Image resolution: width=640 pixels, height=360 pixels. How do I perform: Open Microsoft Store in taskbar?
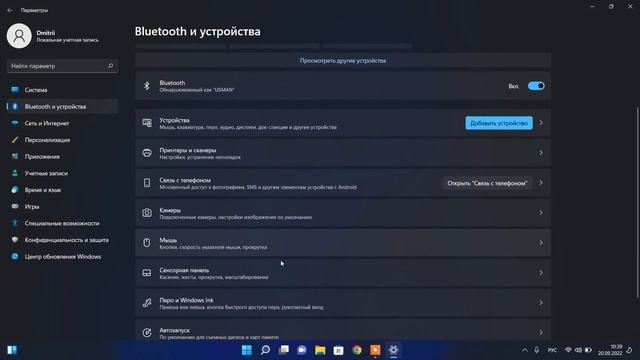(338, 350)
